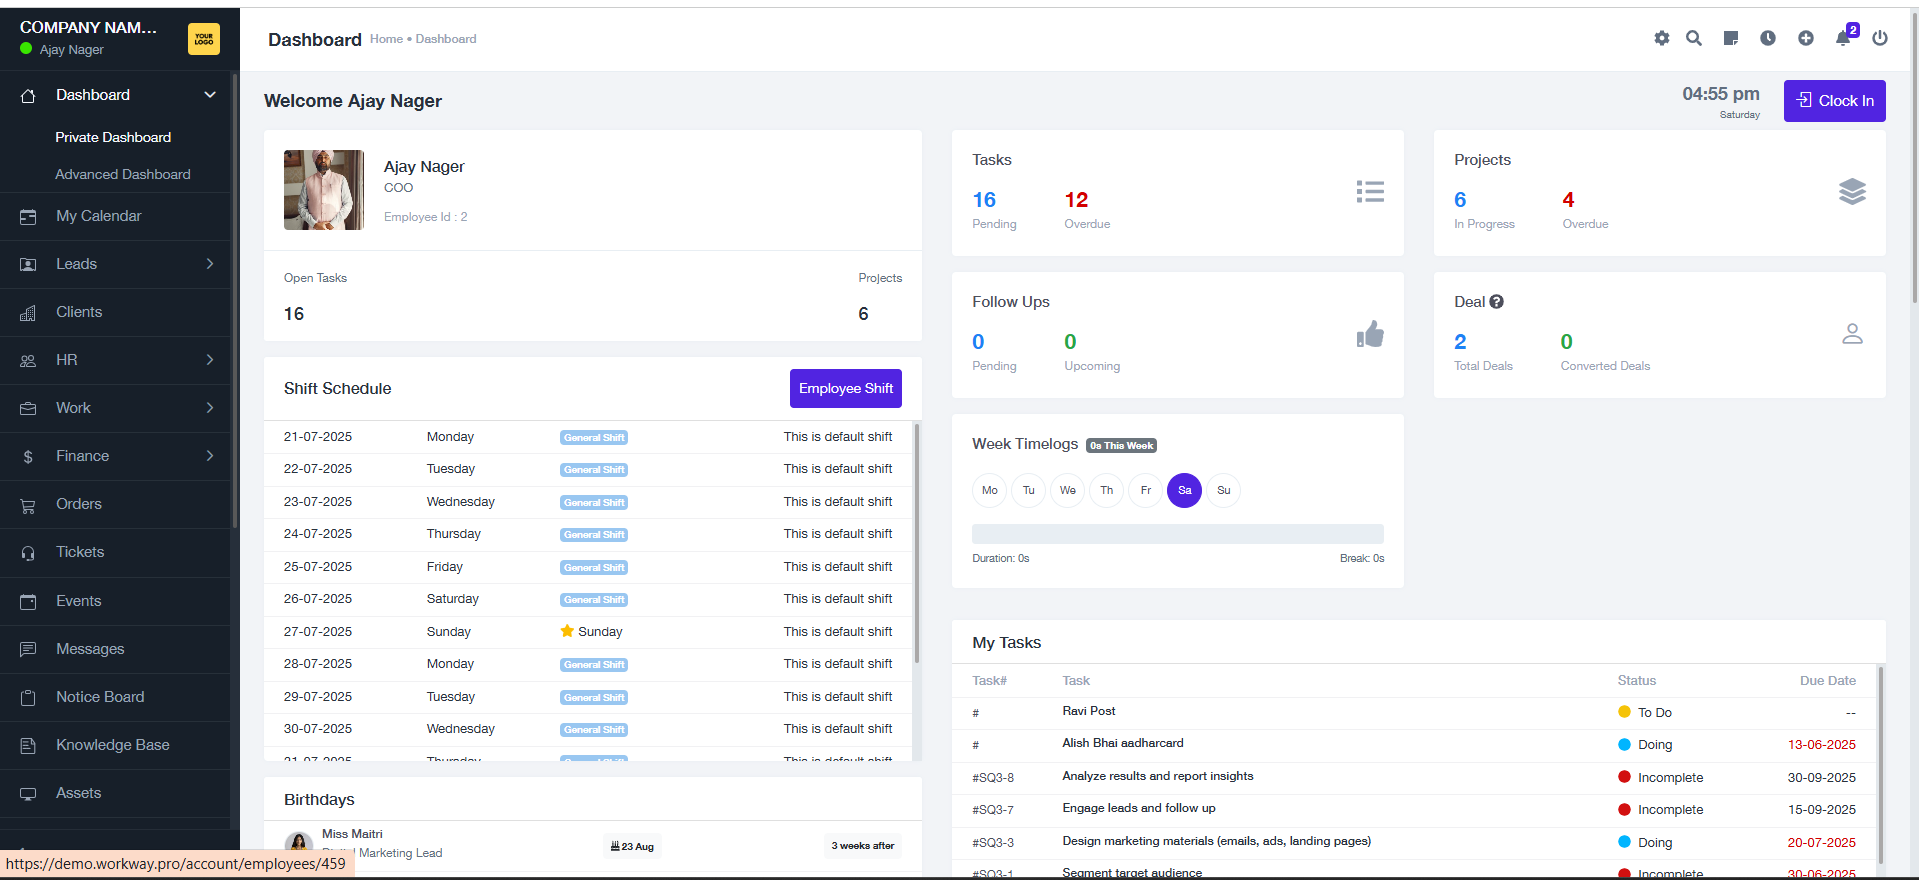Image resolution: width=1919 pixels, height=880 pixels.
Task: Click the plus quick-add icon
Action: point(1806,38)
